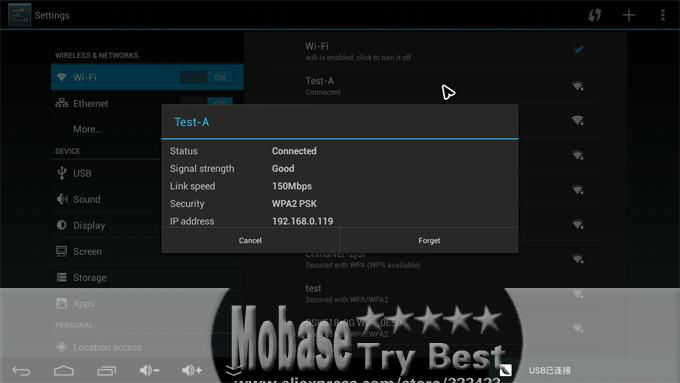Click the Signal strength Good value
Image resolution: width=680 pixels, height=383 pixels.
pyautogui.click(x=283, y=168)
